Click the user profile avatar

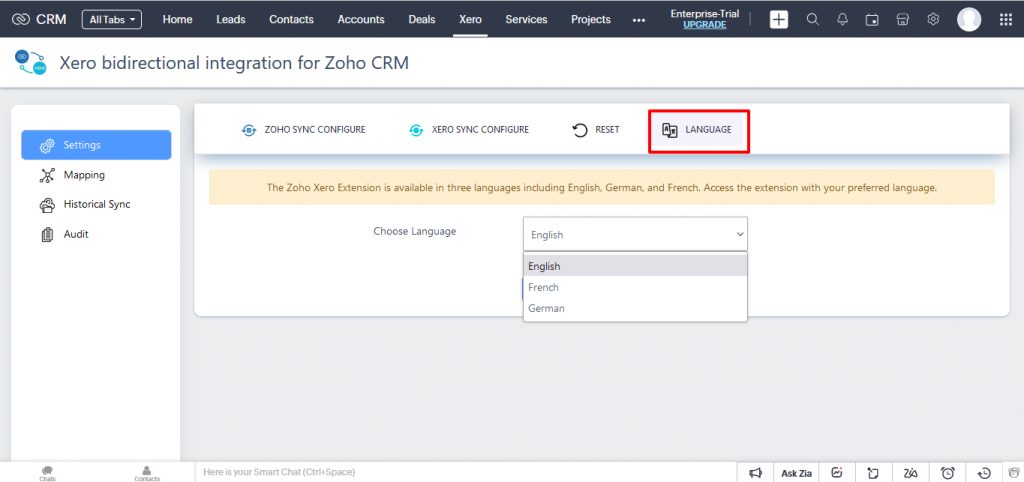(969, 20)
